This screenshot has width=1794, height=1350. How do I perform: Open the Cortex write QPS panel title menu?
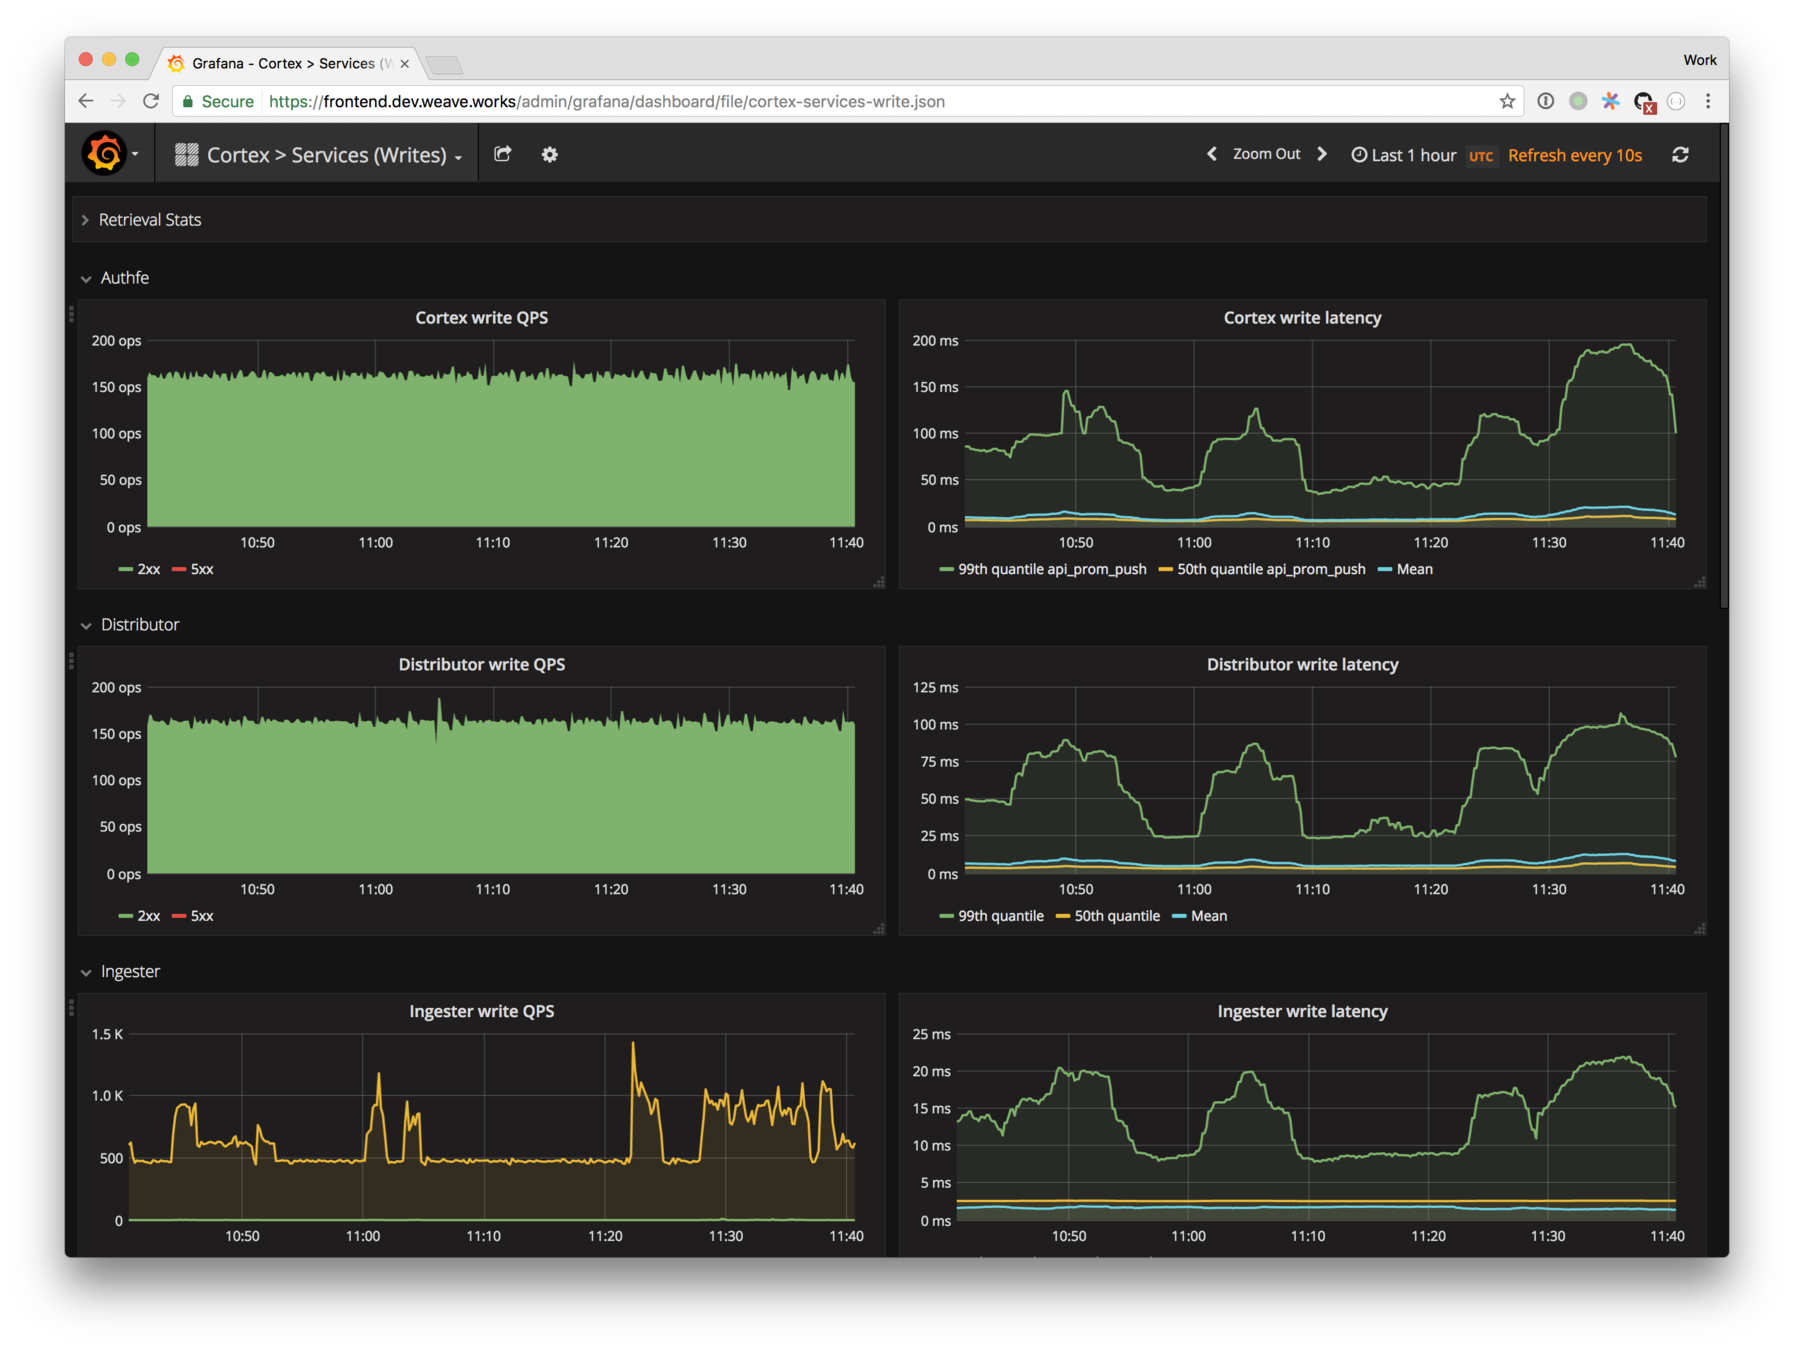pos(482,318)
